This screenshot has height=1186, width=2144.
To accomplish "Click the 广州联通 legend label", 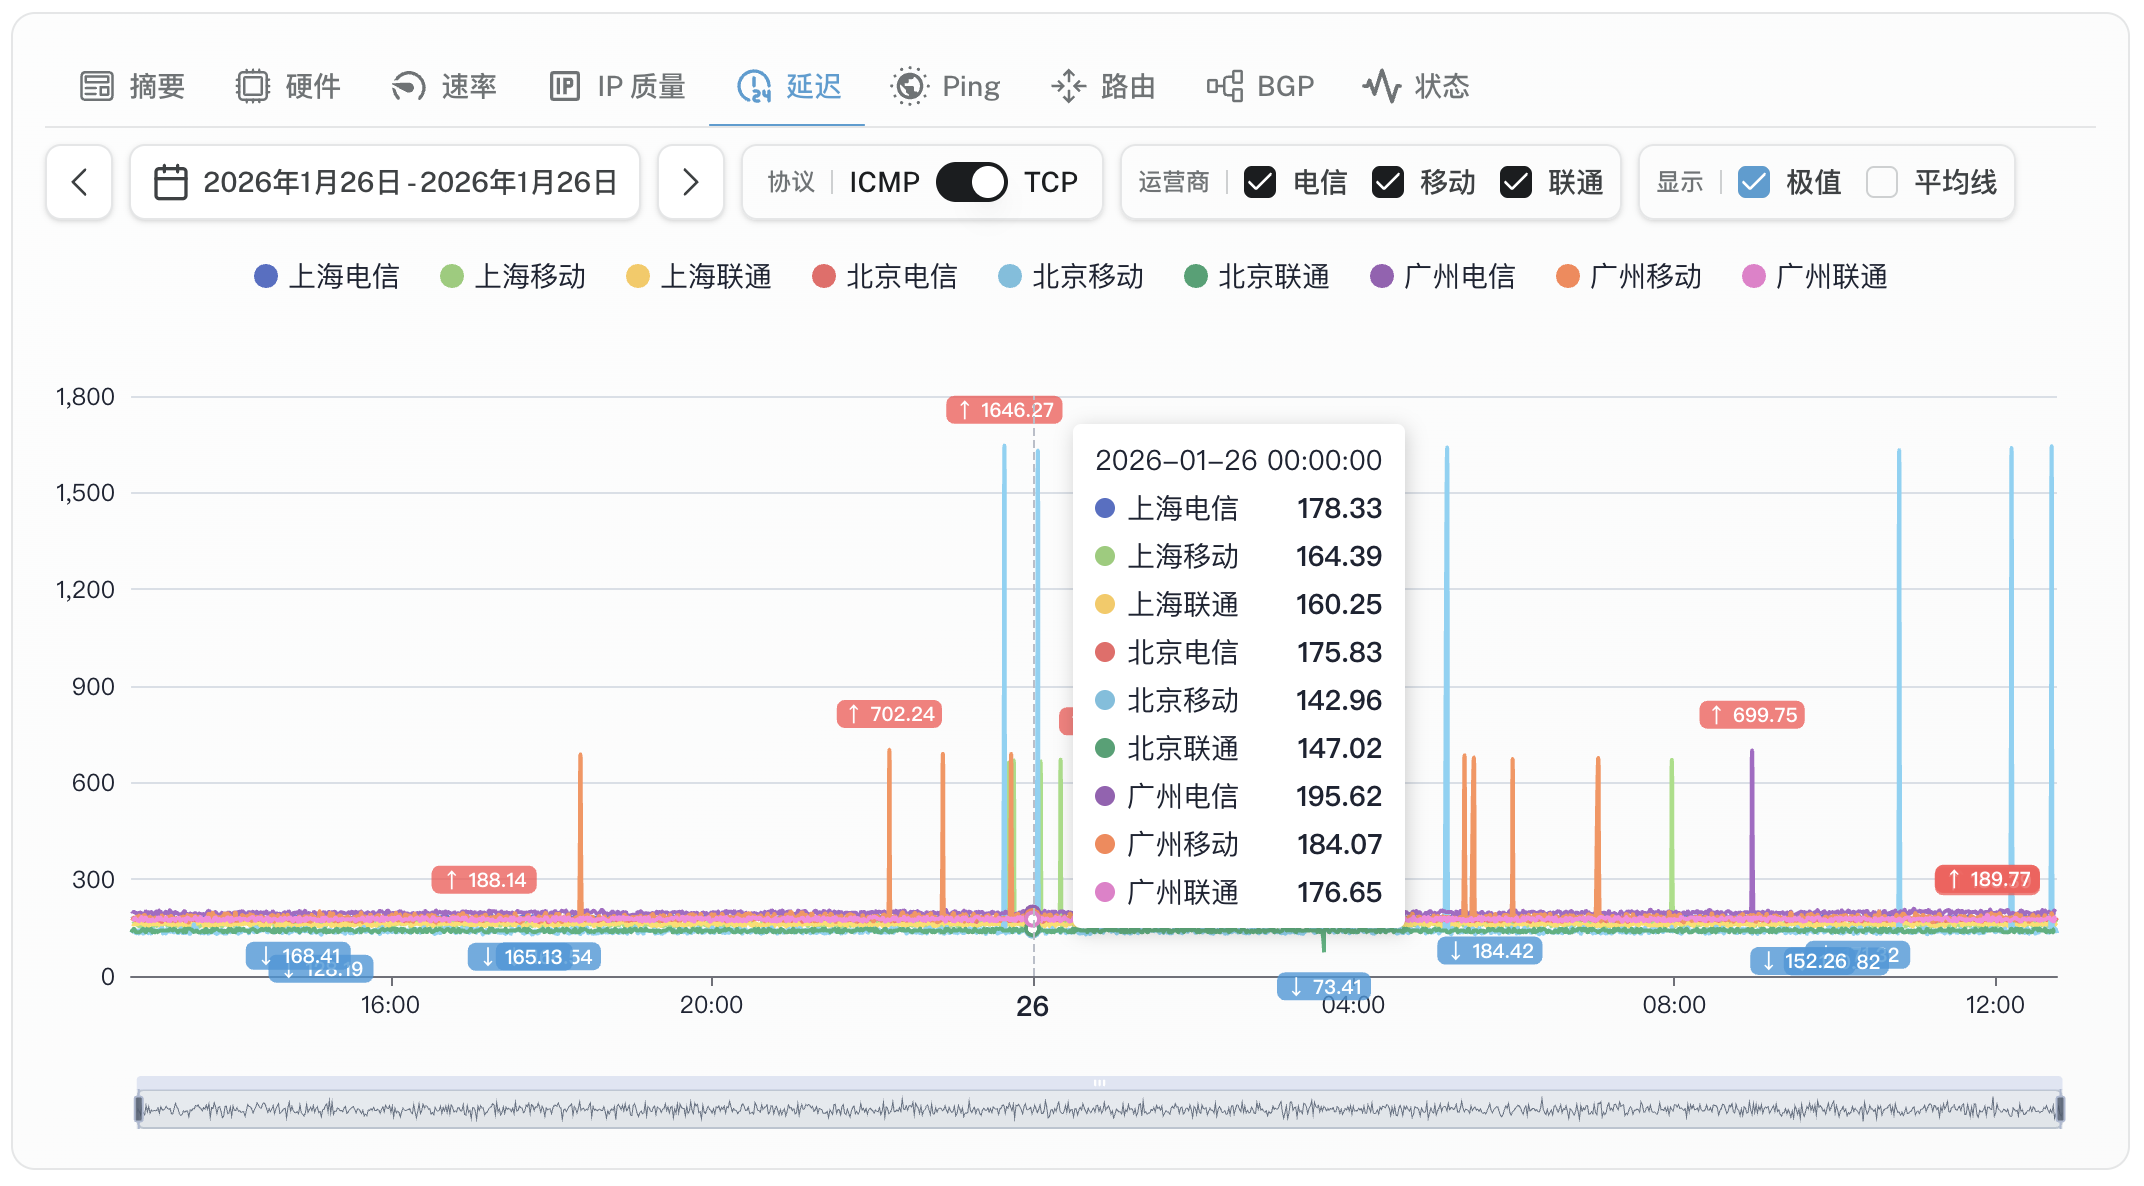I will coord(1830,276).
